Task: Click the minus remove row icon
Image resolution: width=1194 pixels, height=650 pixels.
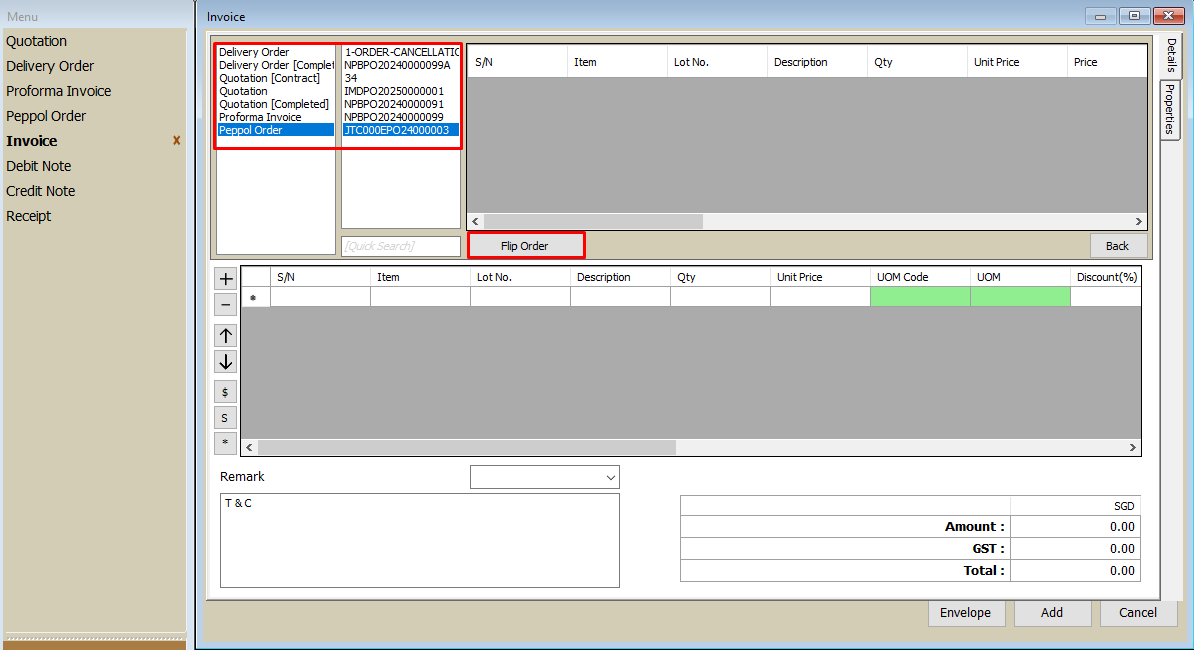Action: tap(226, 305)
